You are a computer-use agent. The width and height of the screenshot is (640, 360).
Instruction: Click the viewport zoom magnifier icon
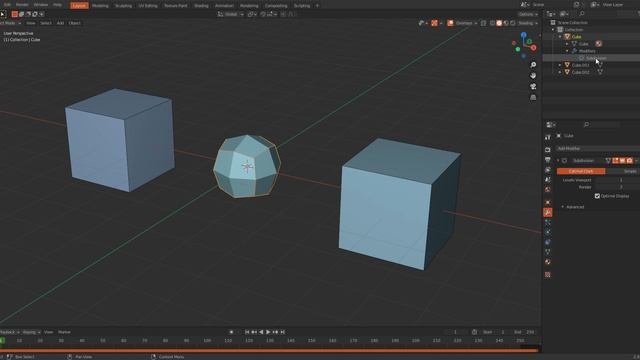533,65
